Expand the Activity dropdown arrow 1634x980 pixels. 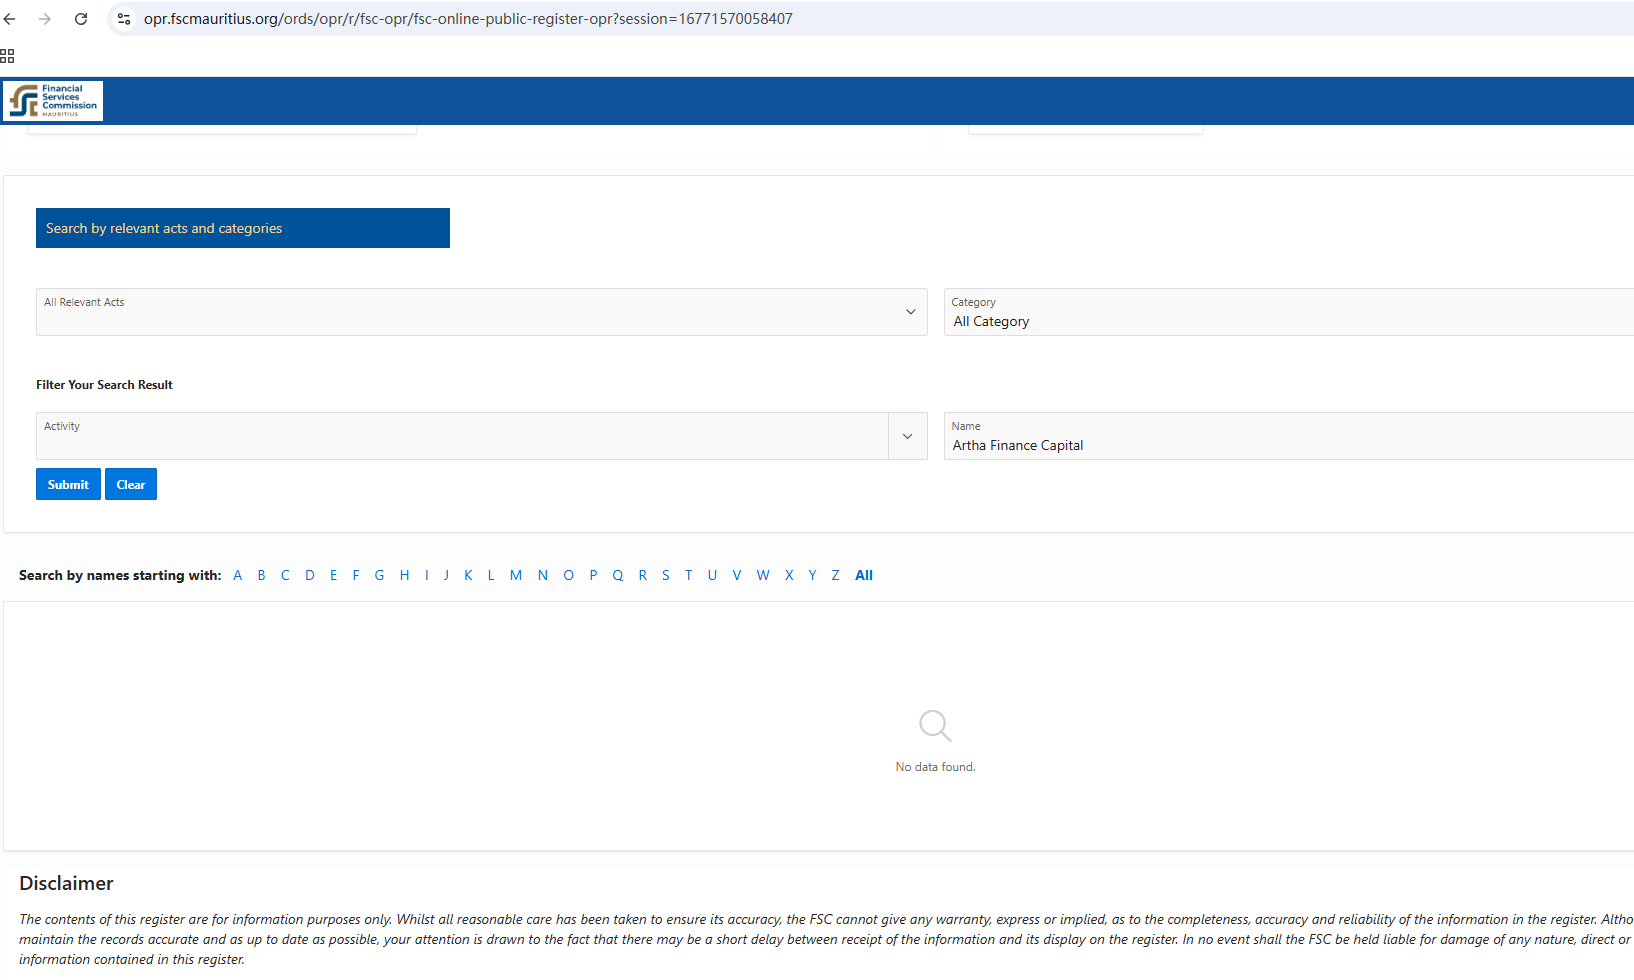(x=907, y=437)
